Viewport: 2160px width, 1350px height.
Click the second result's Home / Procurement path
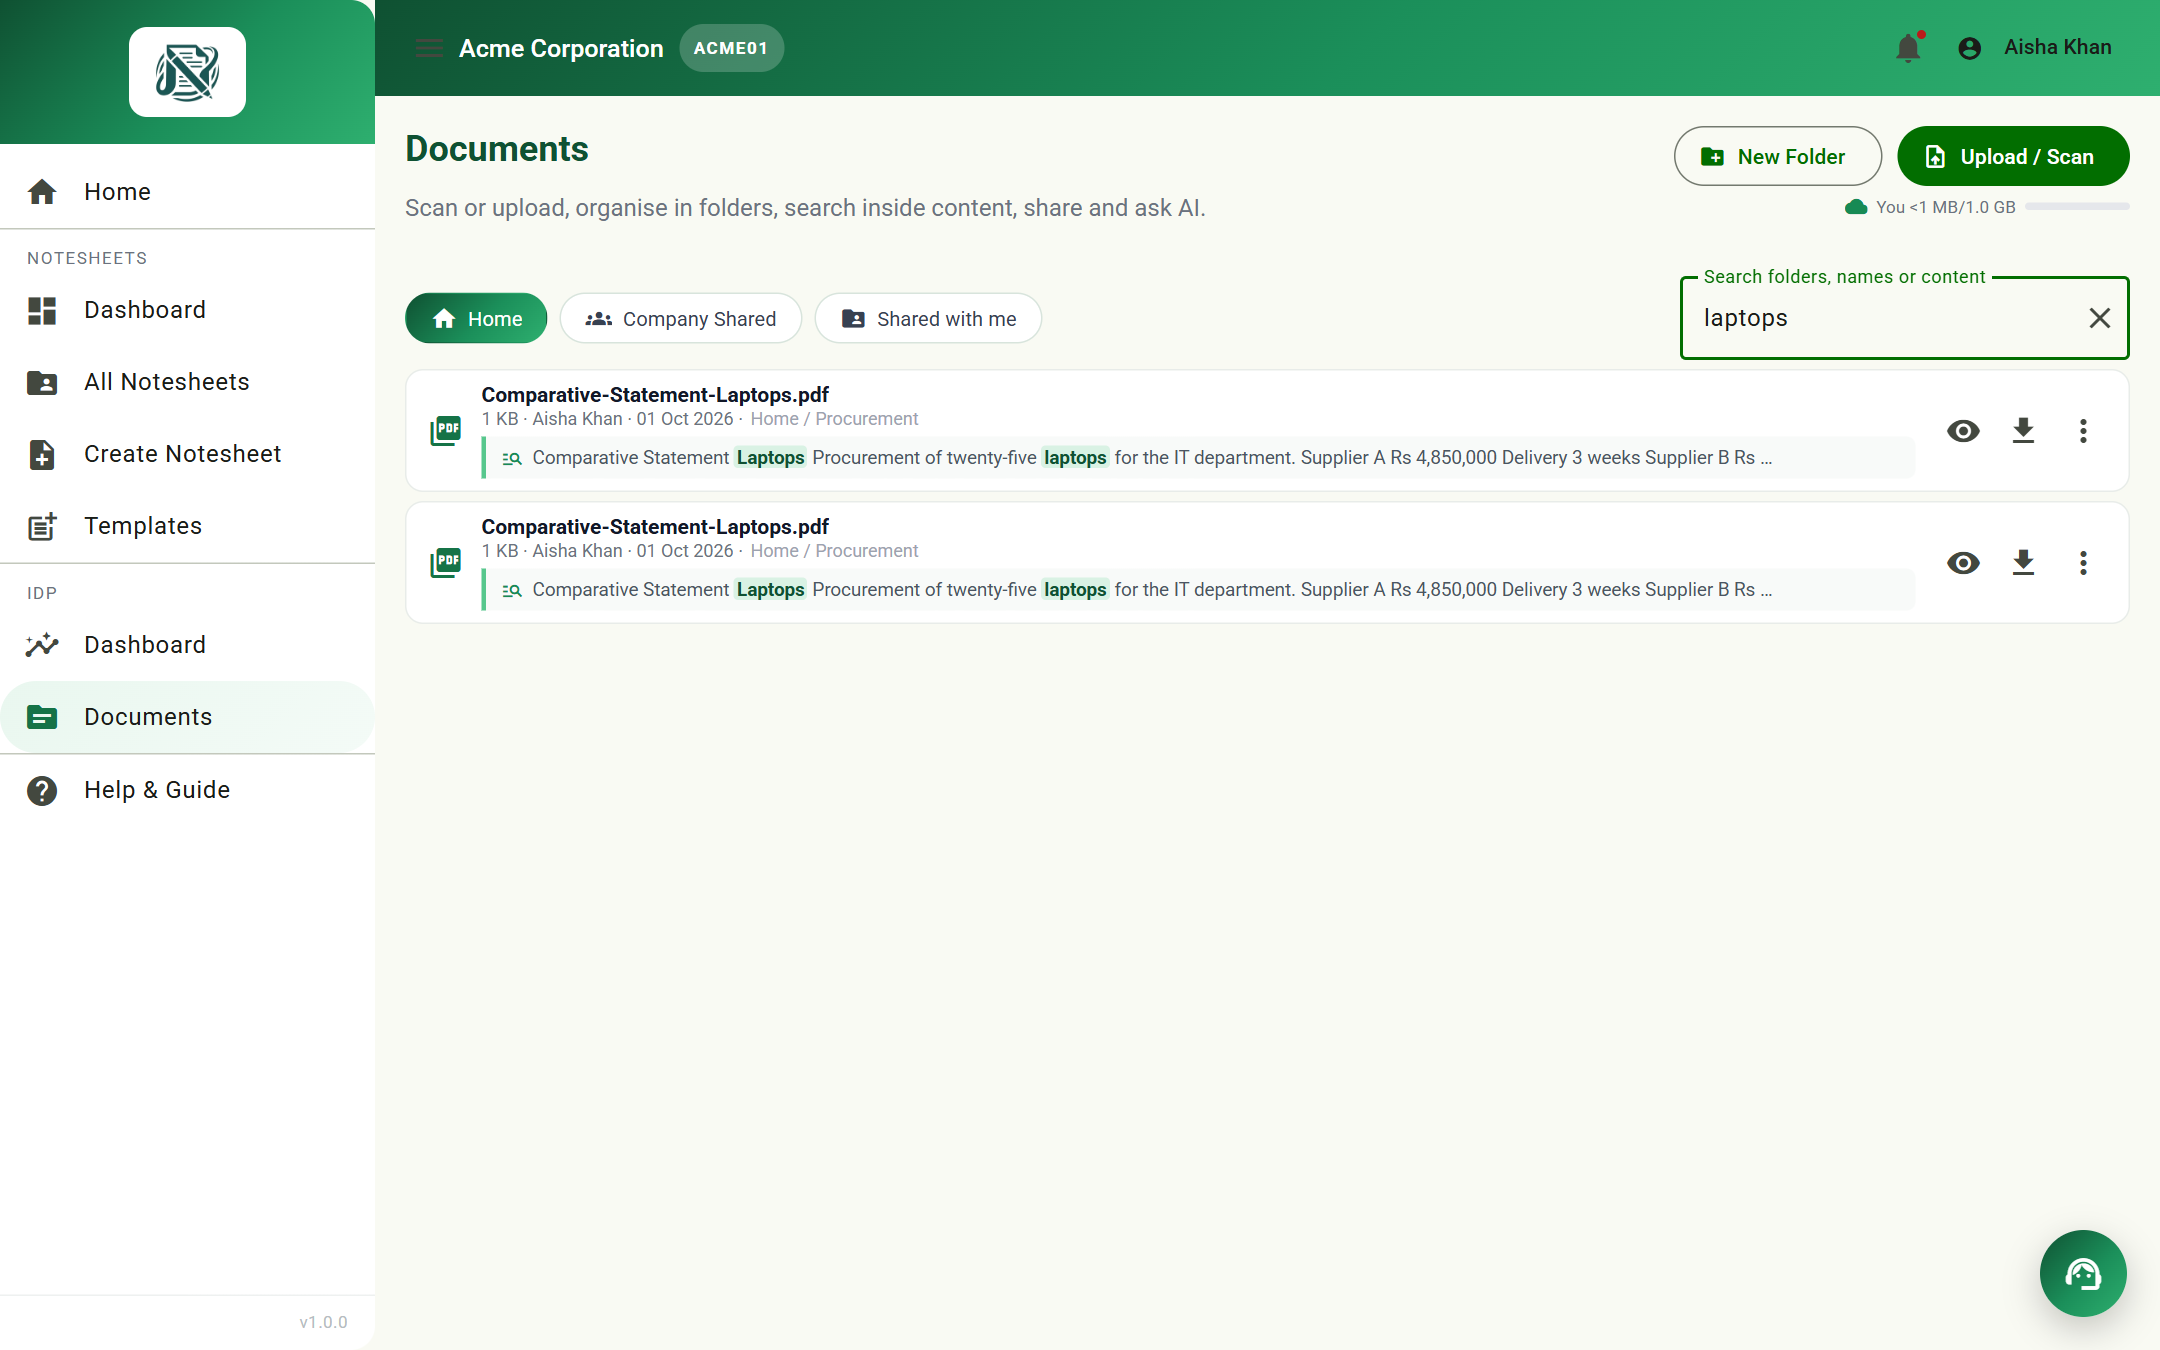click(834, 551)
